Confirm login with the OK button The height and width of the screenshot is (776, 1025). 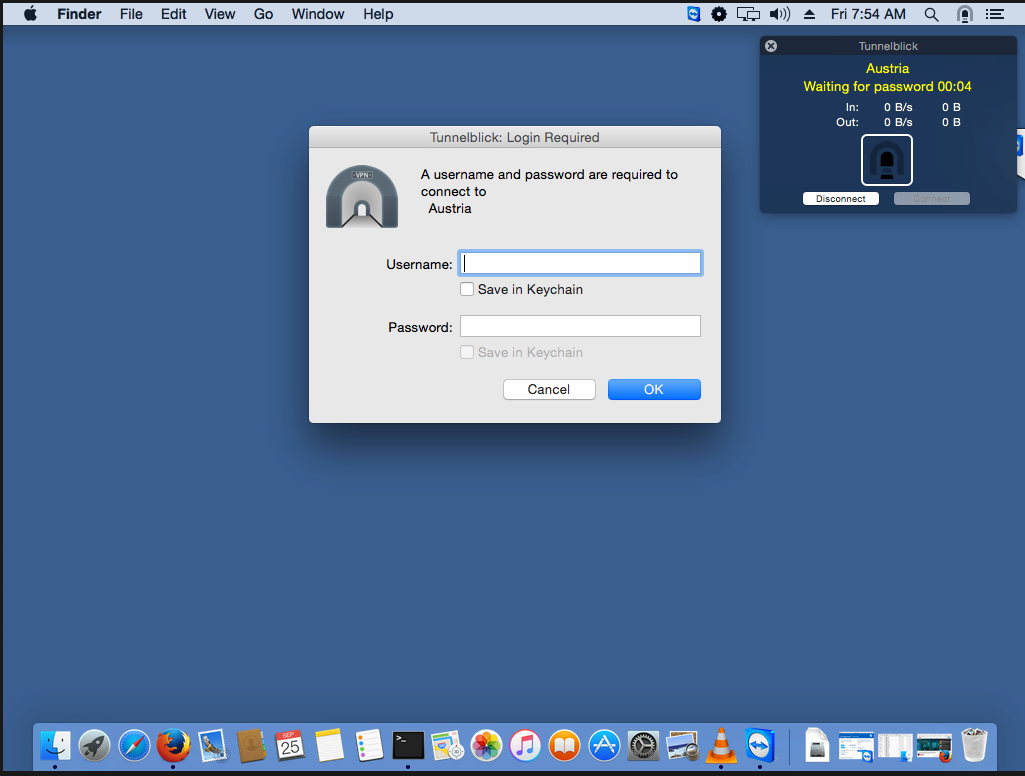(x=654, y=390)
